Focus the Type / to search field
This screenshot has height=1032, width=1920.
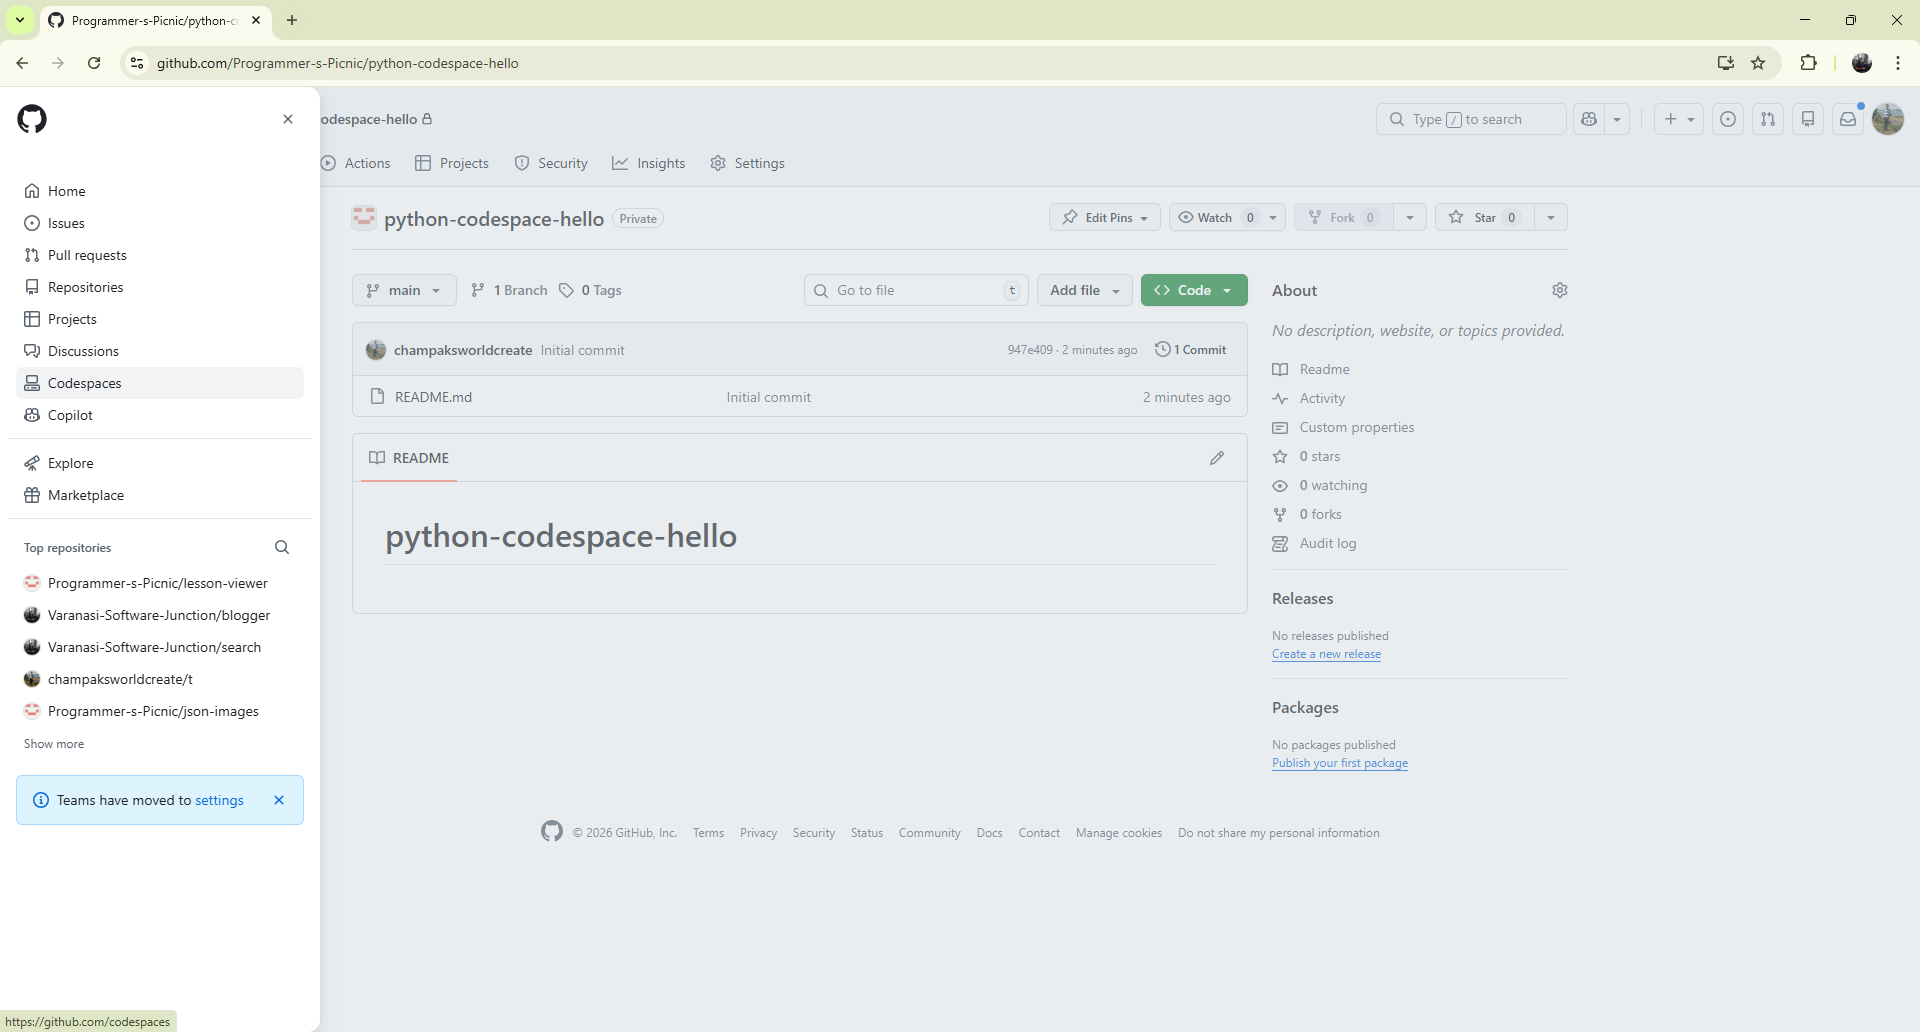(1471, 119)
